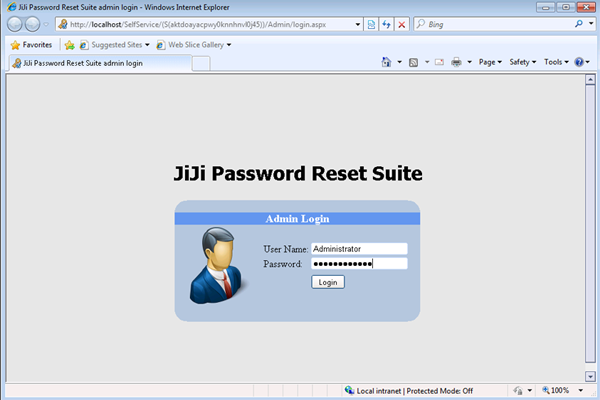
Task: Open the Suggested Sites link
Action: click(114, 45)
